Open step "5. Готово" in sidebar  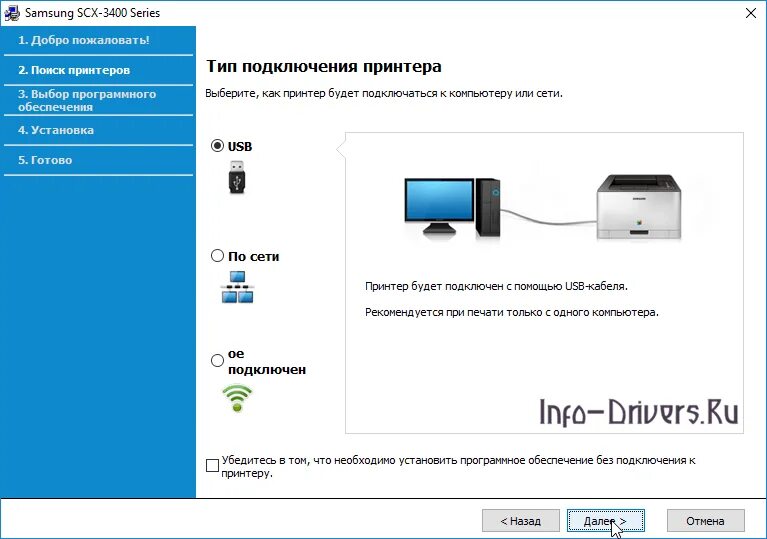(x=45, y=160)
